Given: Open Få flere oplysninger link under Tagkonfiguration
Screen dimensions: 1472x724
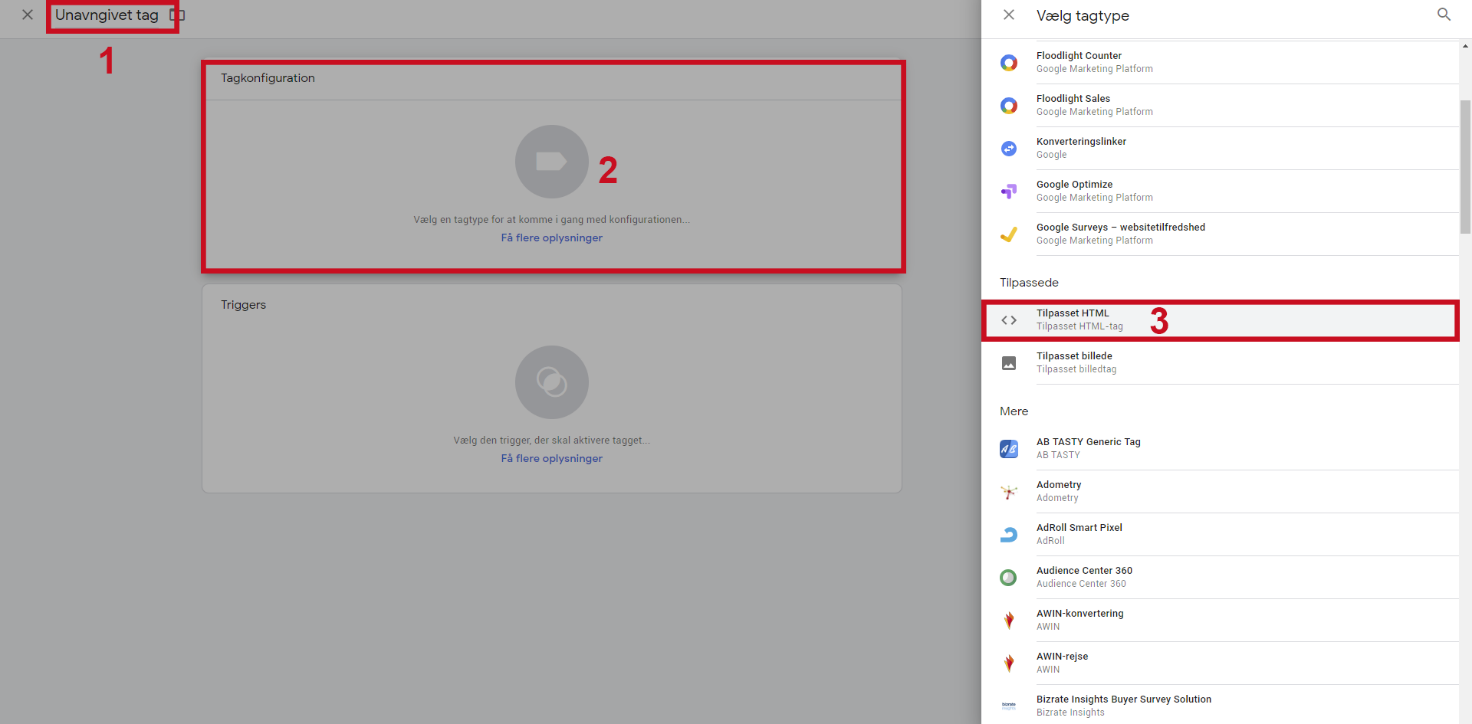Looking at the screenshot, I should pyautogui.click(x=551, y=238).
